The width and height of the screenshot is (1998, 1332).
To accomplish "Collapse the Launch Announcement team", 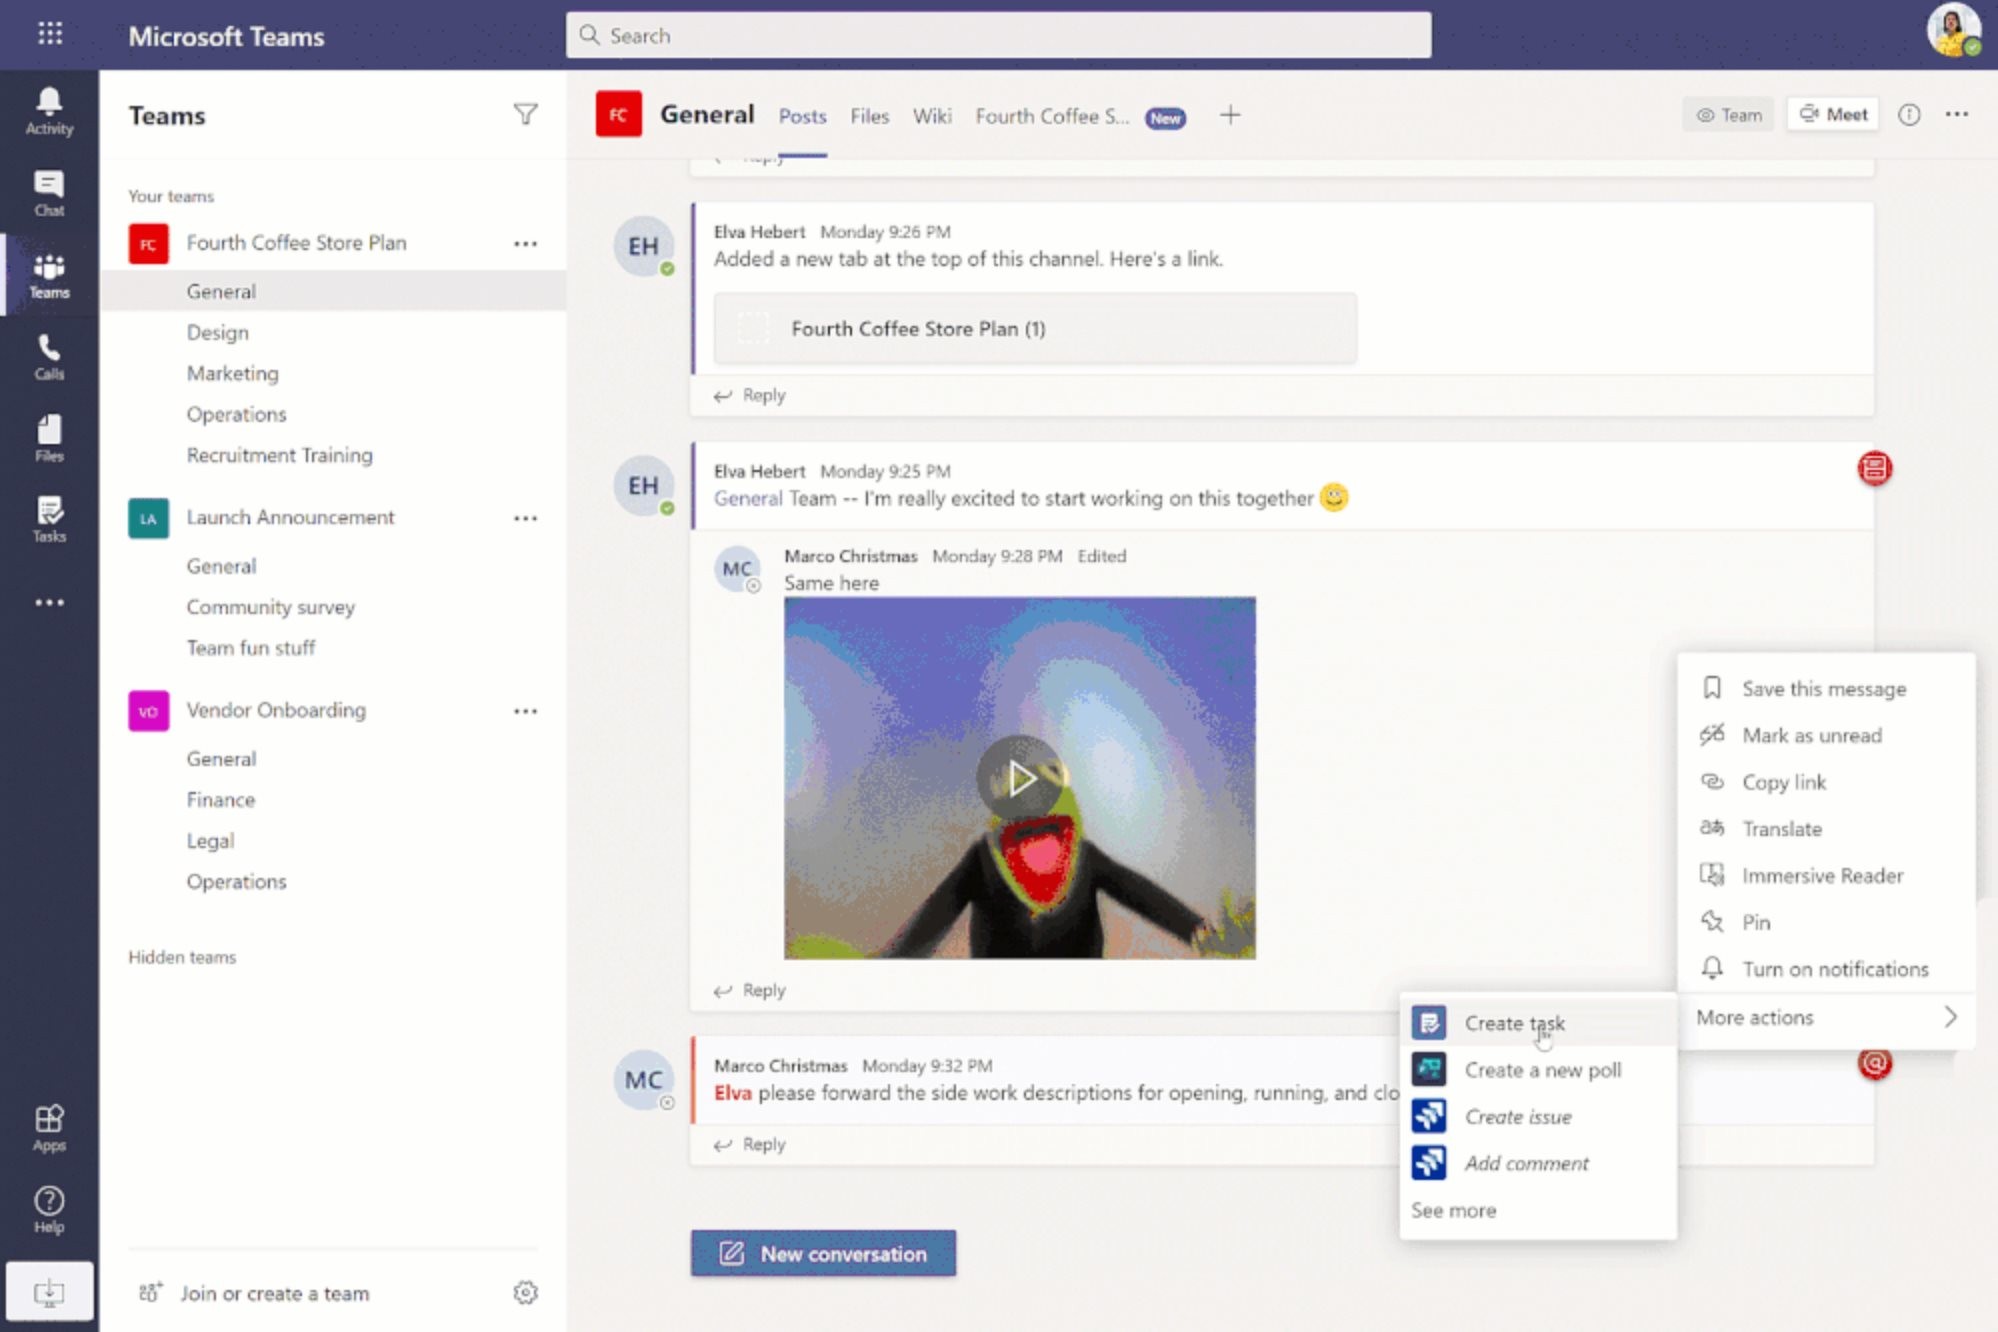I will click(x=290, y=517).
